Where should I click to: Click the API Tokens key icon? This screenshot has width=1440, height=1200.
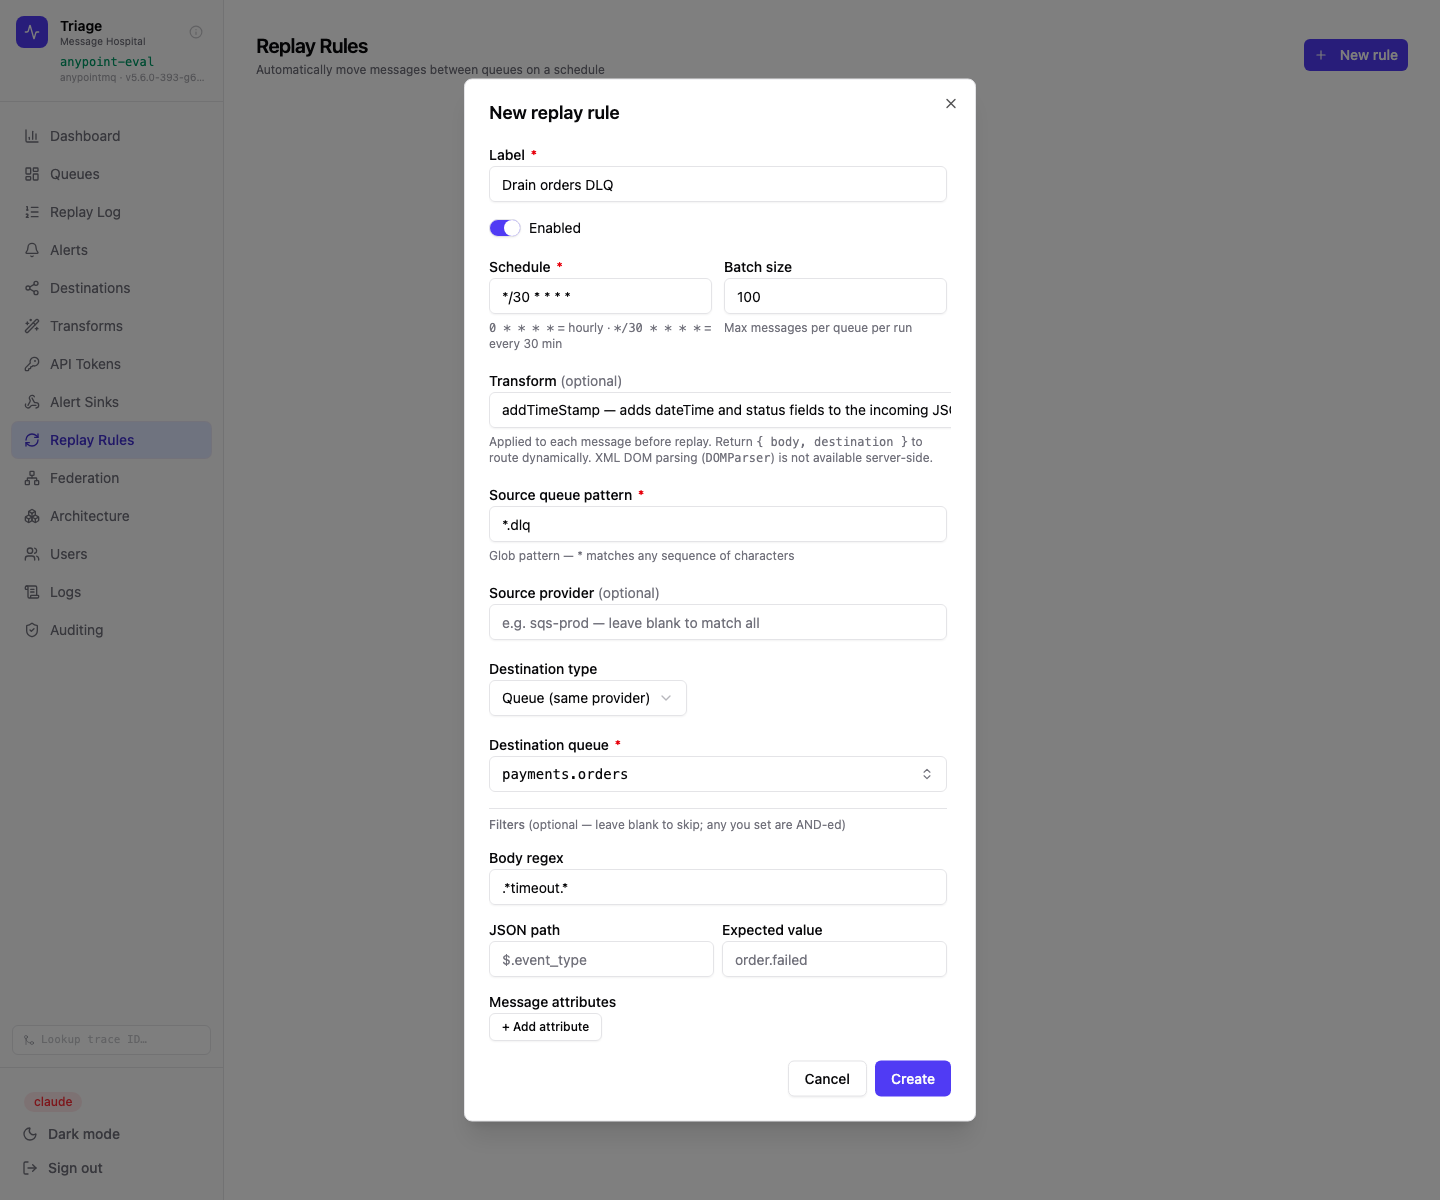pyautogui.click(x=32, y=364)
